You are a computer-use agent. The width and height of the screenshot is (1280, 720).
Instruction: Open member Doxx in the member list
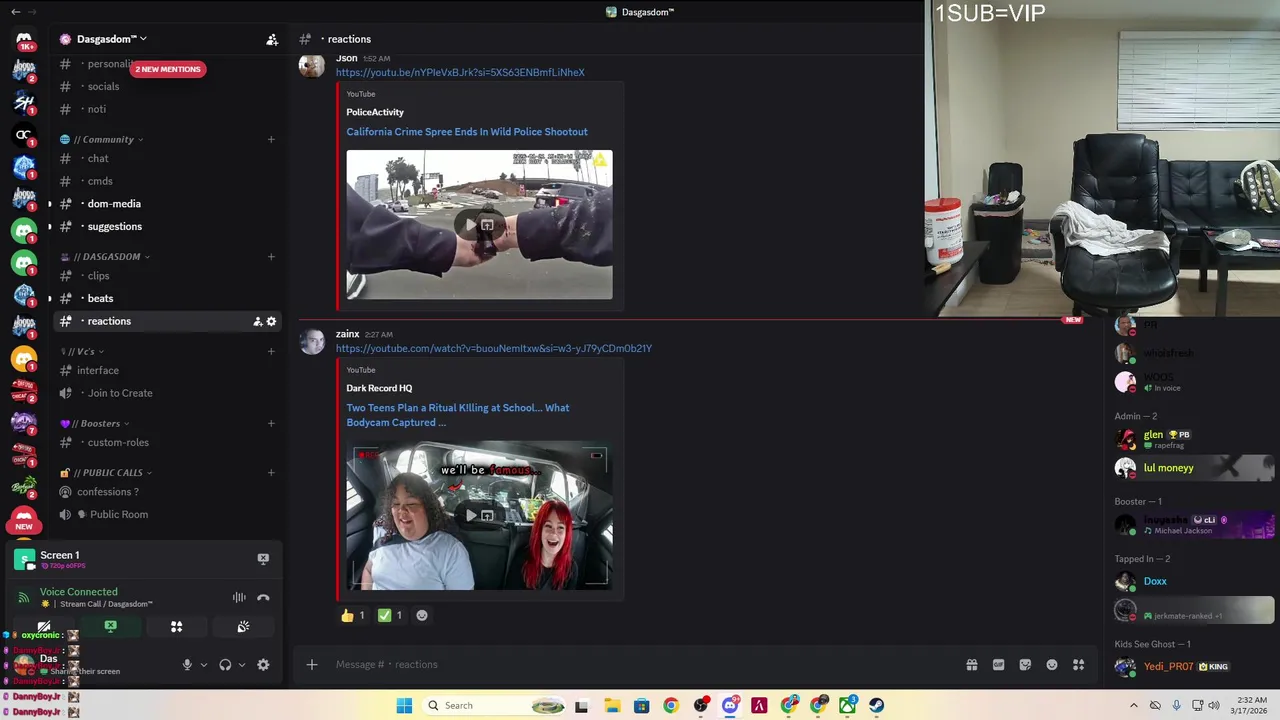(x=1195, y=581)
